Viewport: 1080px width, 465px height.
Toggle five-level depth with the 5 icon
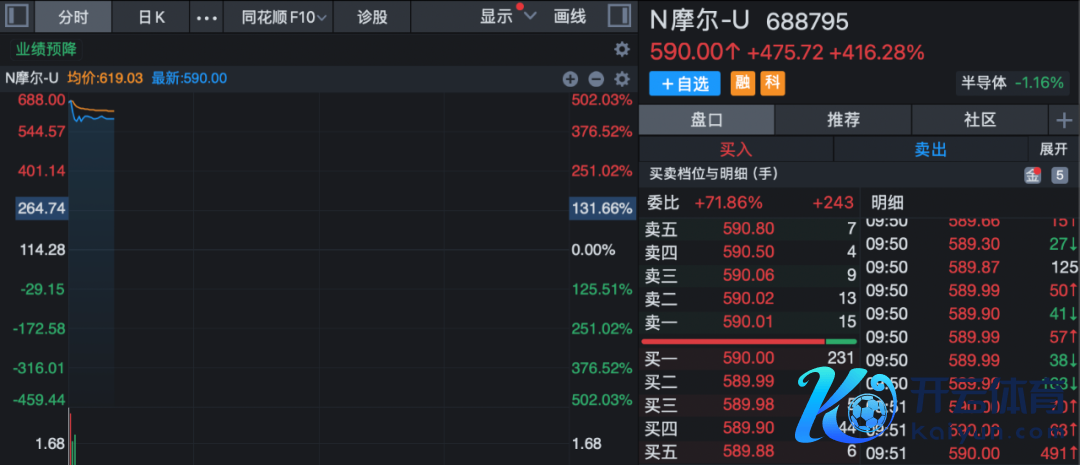click(1060, 175)
